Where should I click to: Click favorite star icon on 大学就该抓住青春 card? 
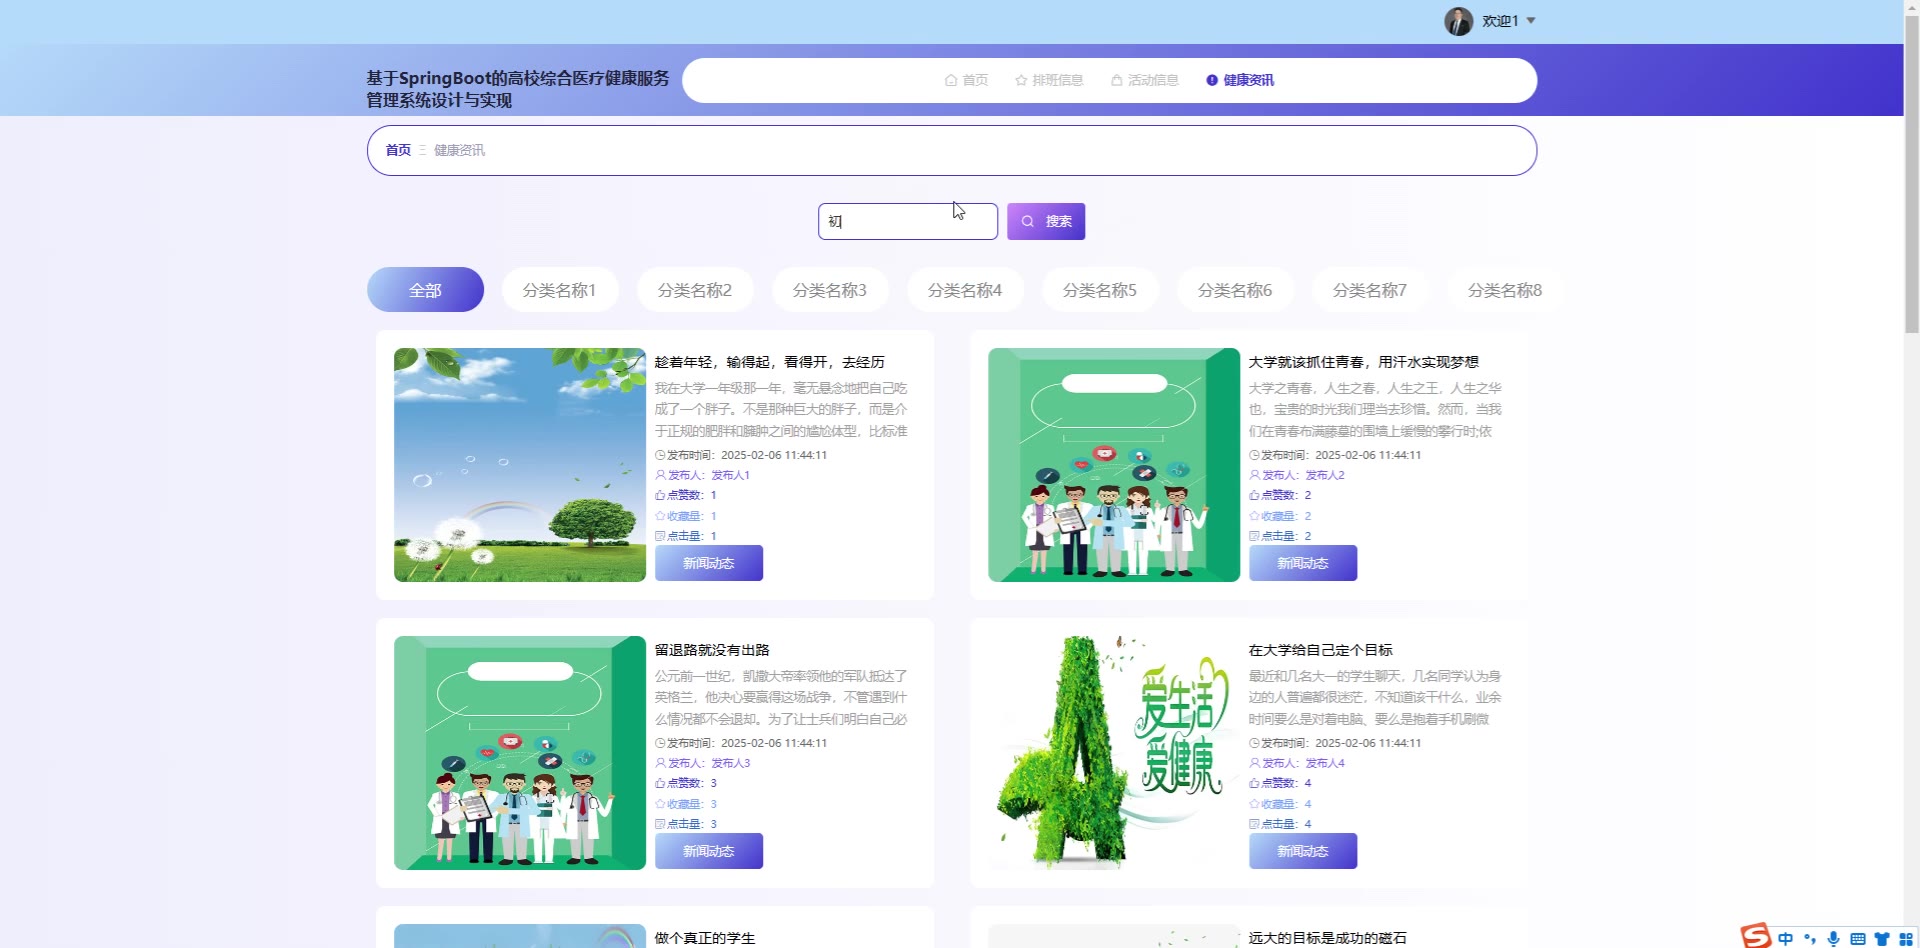1254,516
